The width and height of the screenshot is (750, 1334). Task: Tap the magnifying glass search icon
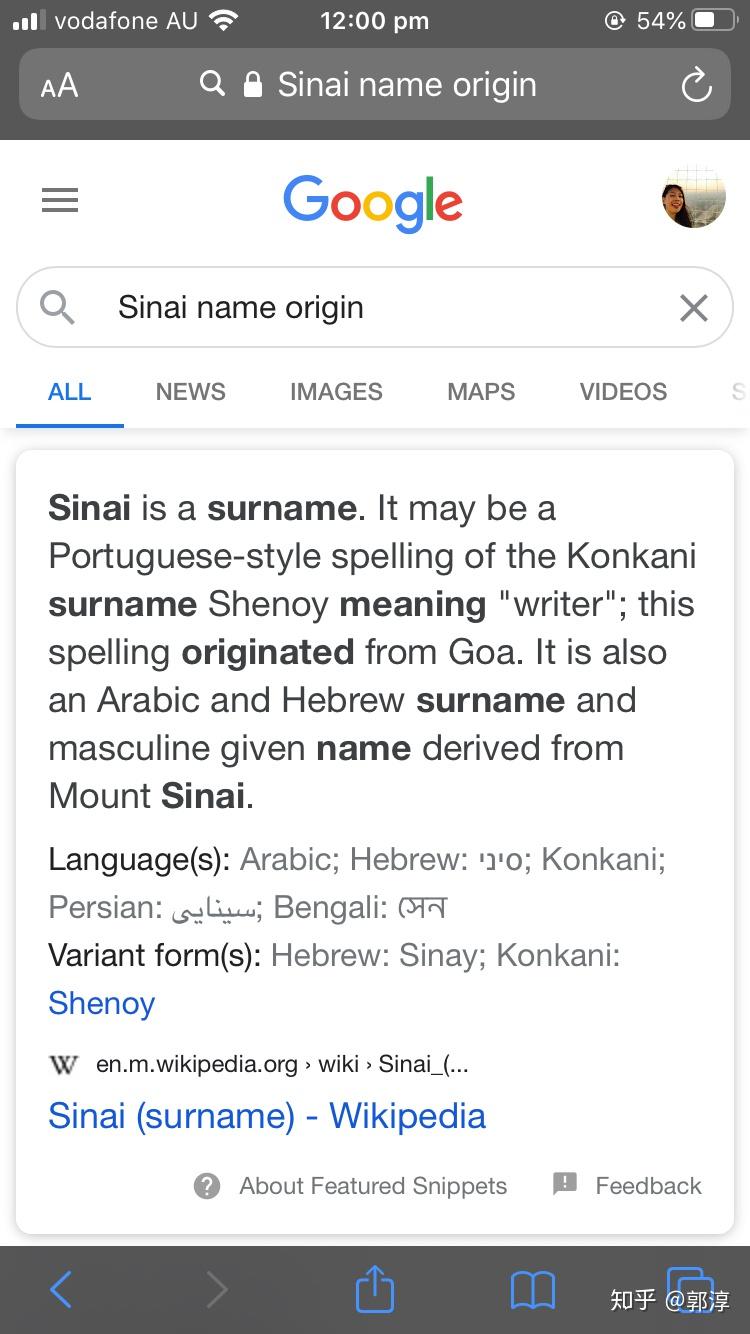click(57, 307)
